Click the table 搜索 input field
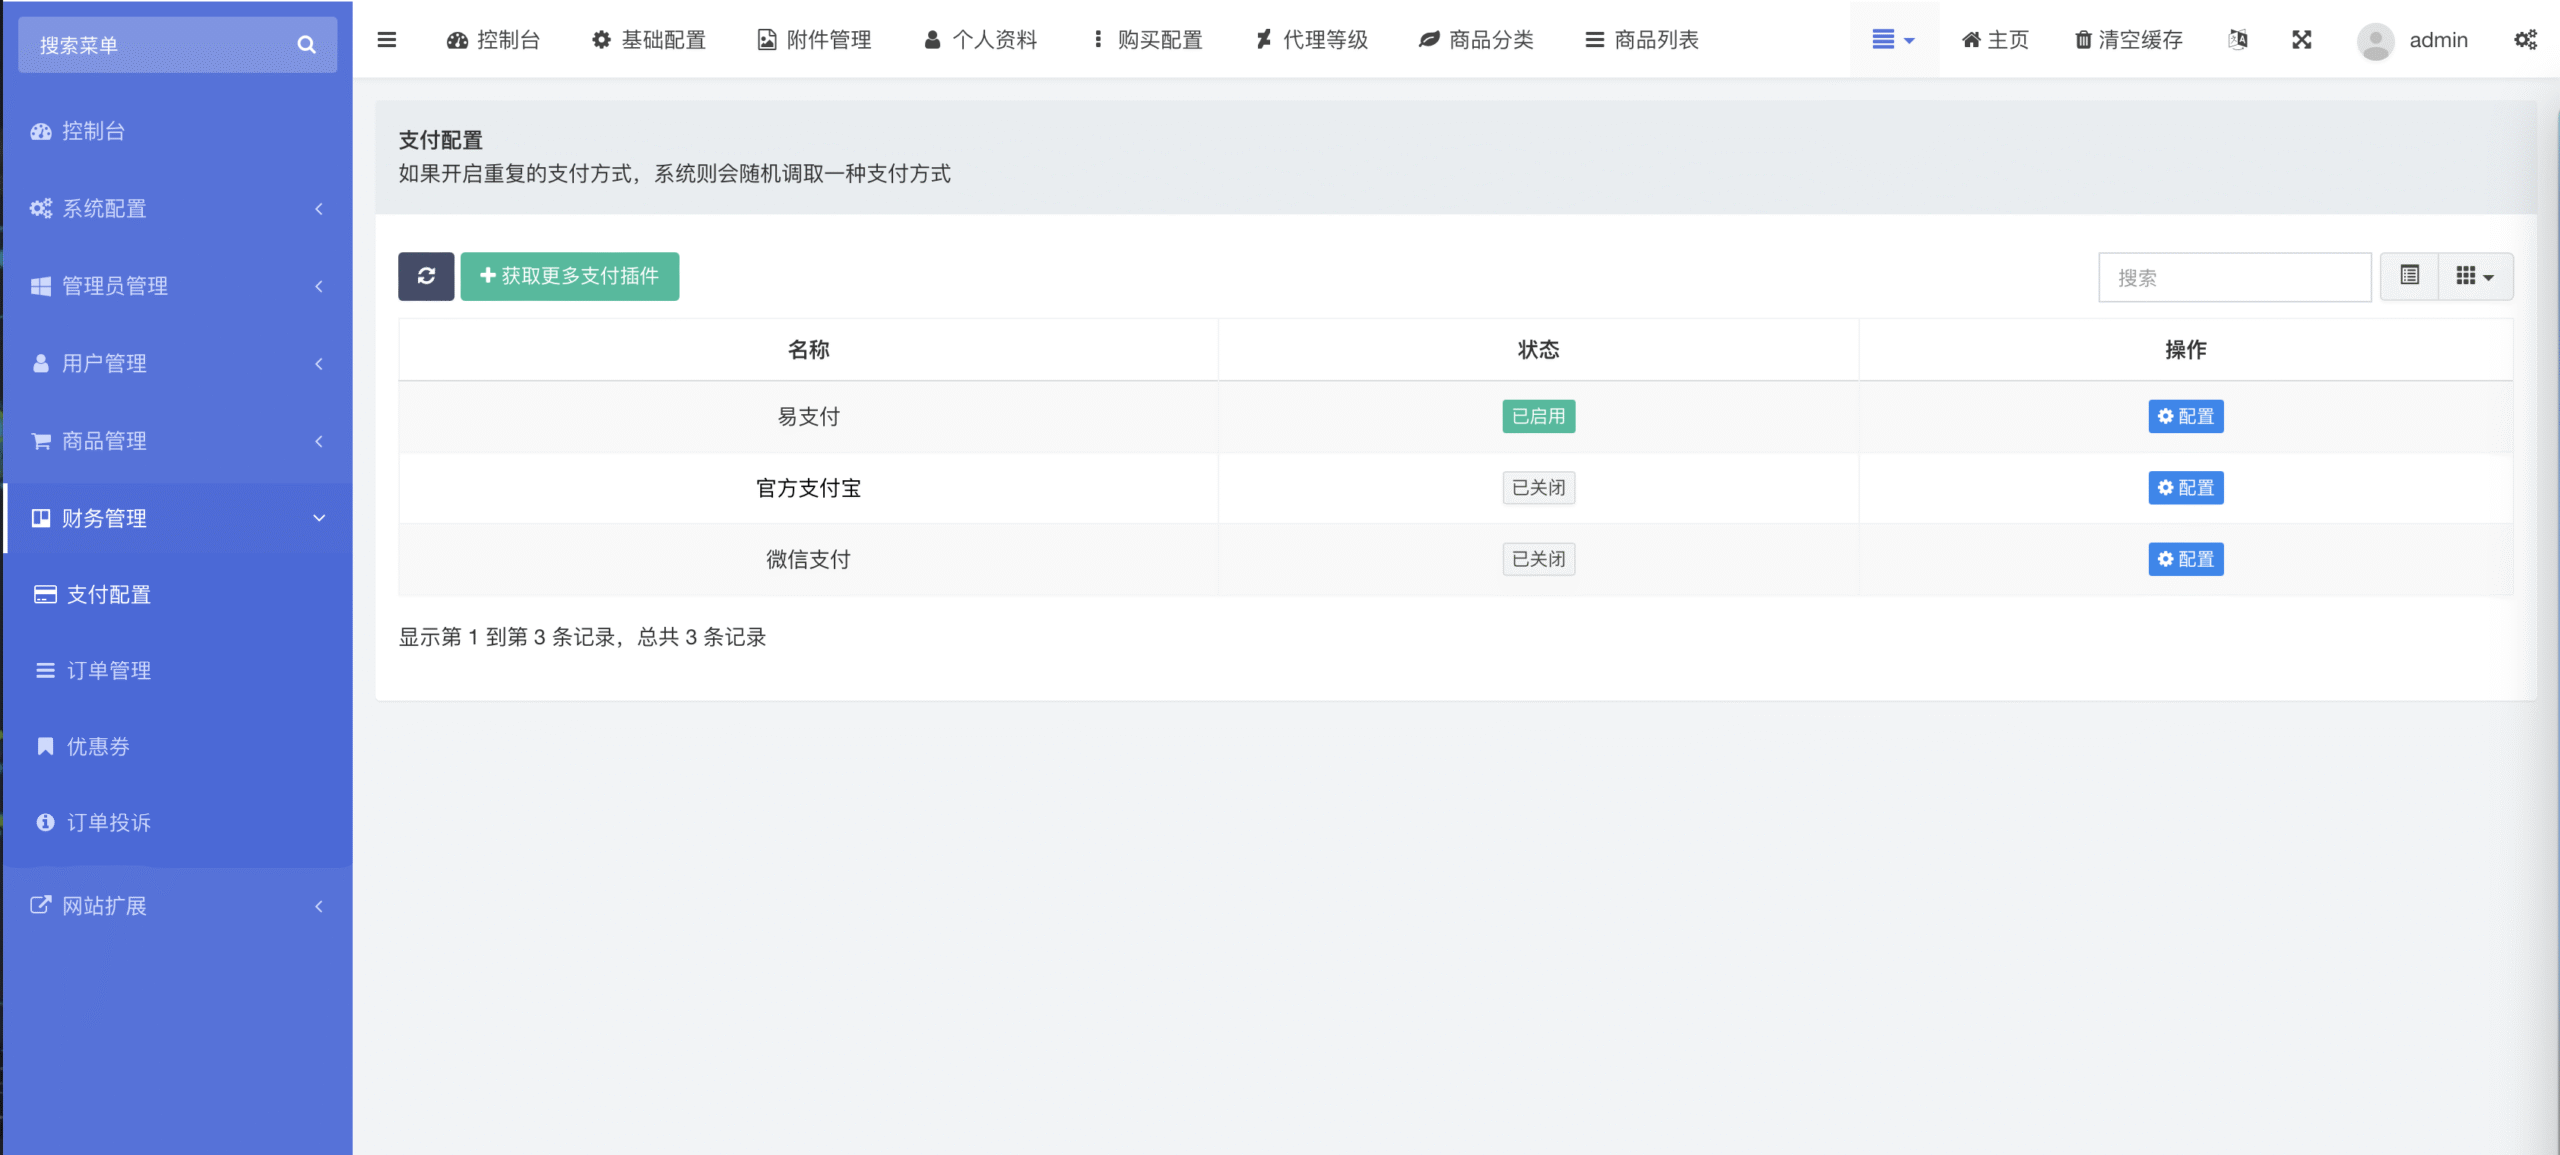 (x=2234, y=278)
